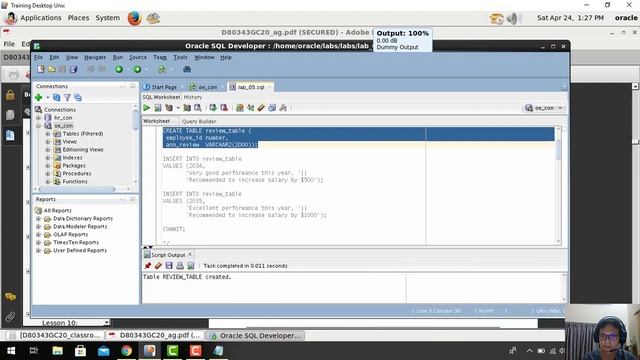Screen dimensions: 640x360
Task: Click the To Upper/Lower/InitCap icon
Action: click(x=250, y=108)
